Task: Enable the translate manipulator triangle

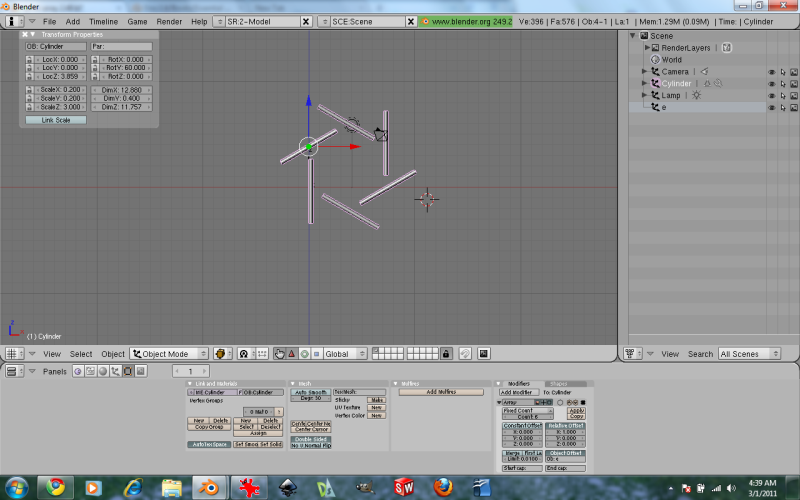Action: point(292,354)
